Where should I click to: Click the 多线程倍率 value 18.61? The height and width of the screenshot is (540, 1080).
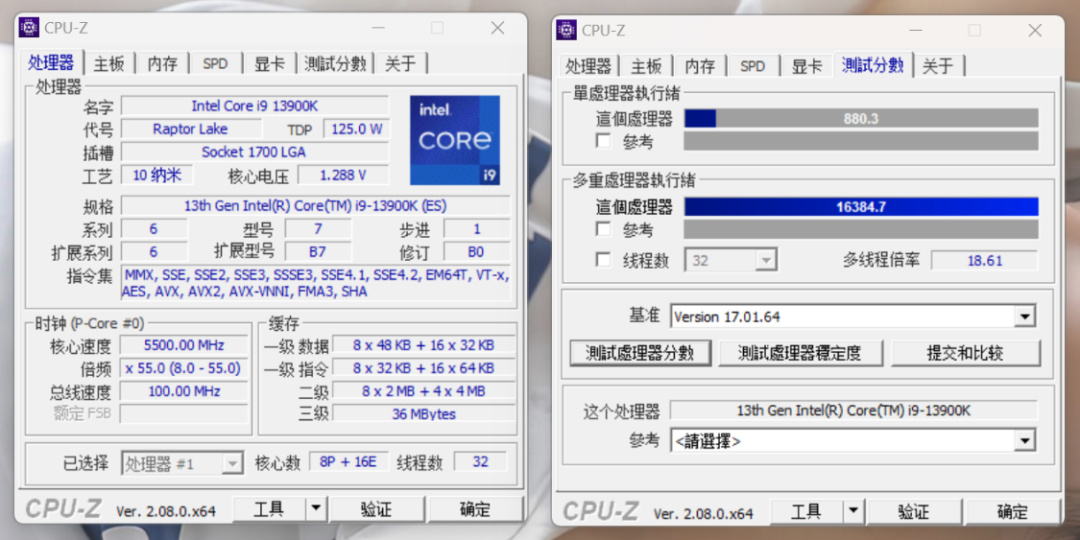point(984,260)
